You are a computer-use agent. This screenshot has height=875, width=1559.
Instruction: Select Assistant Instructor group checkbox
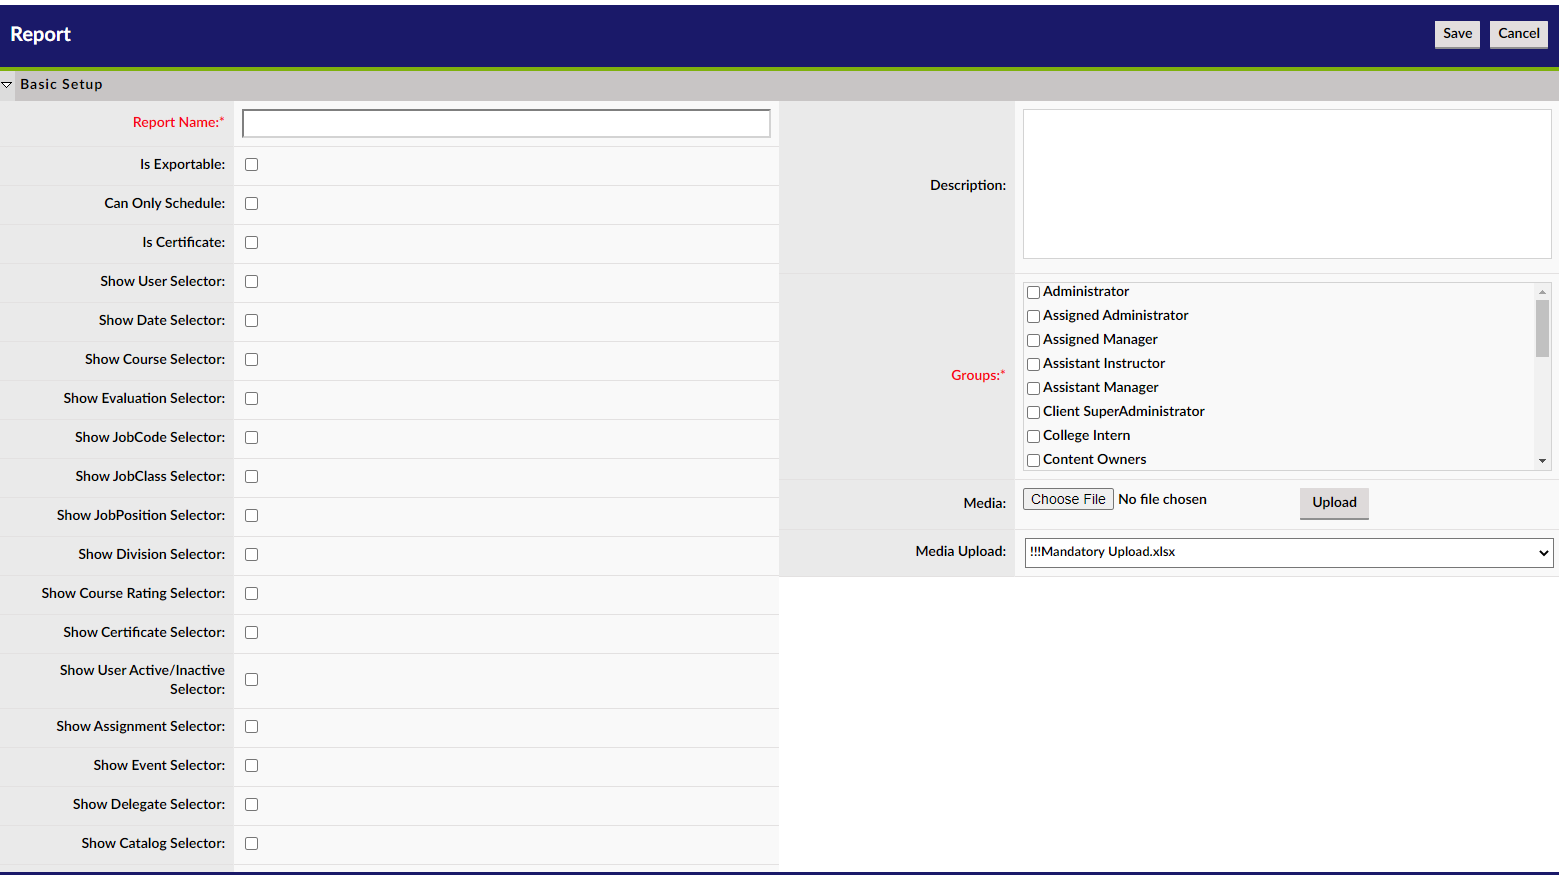[x=1034, y=365]
